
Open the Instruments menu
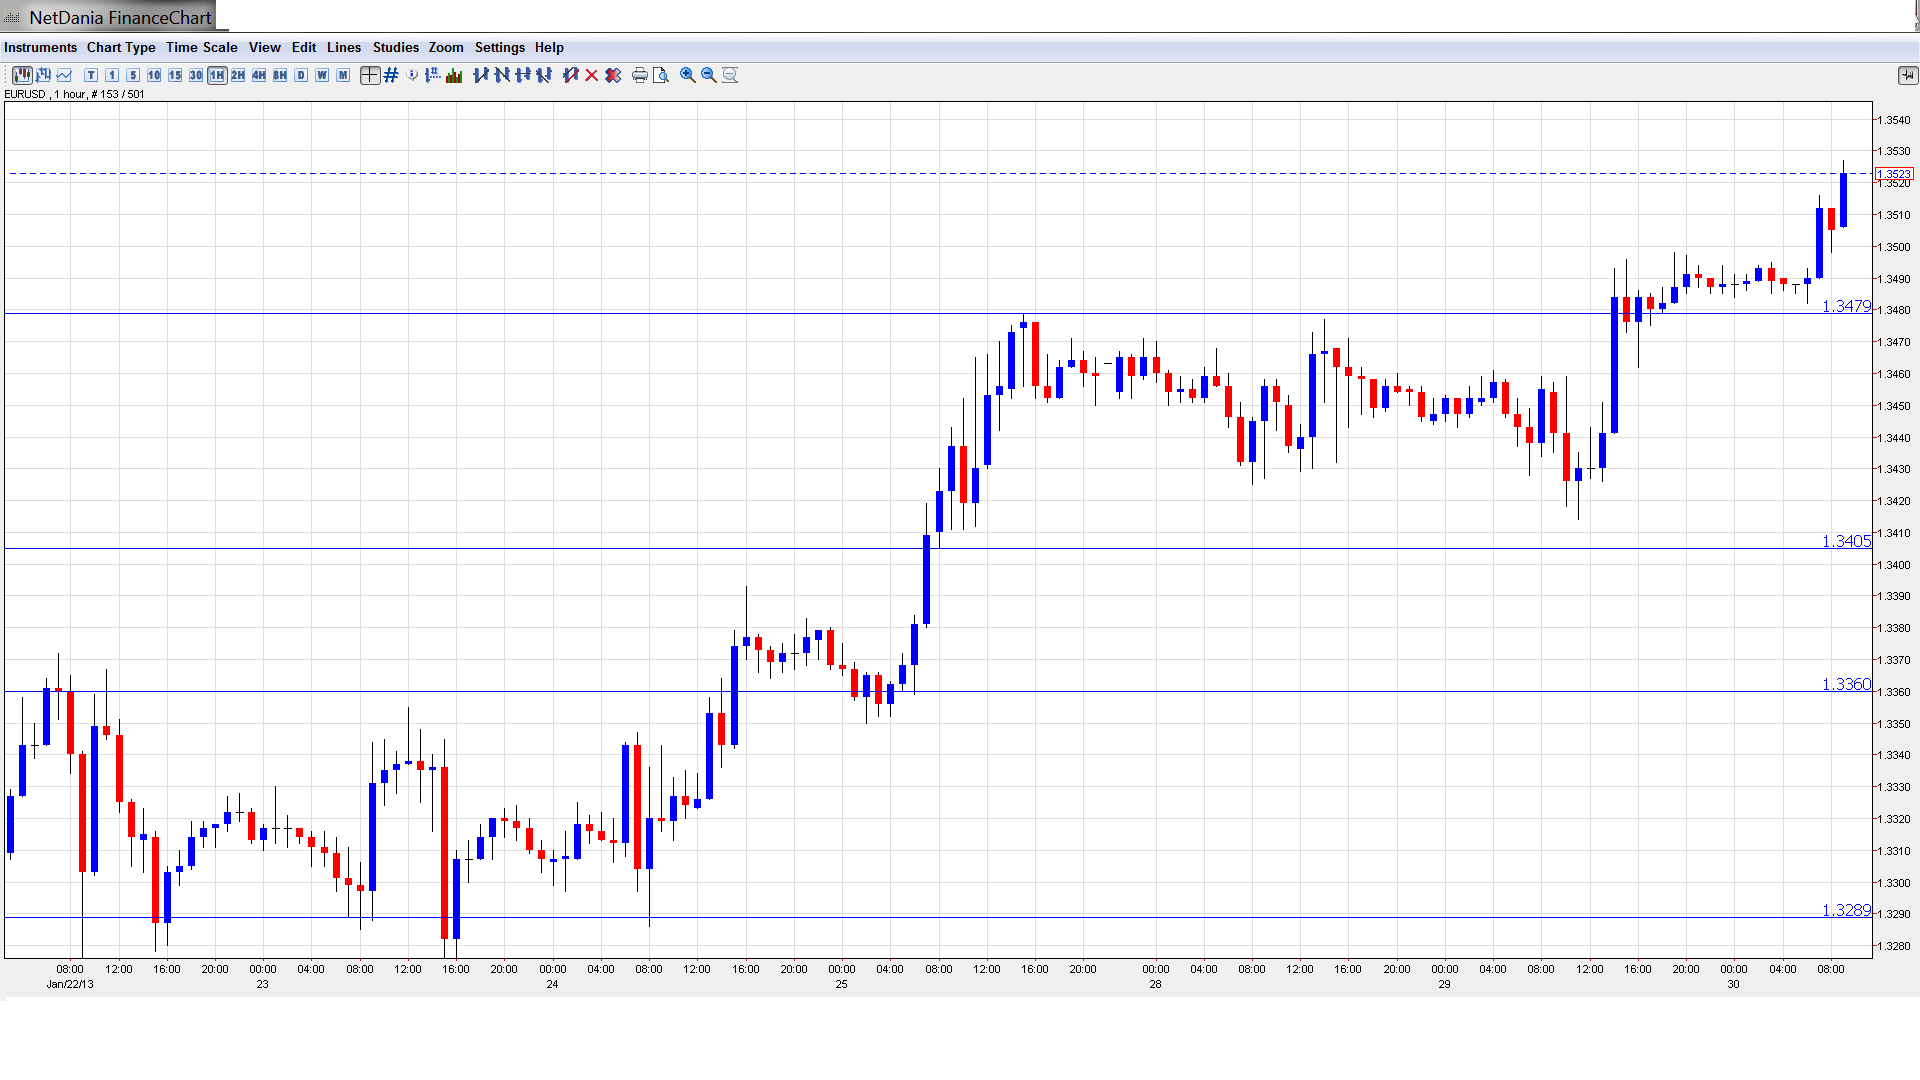pyautogui.click(x=40, y=47)
